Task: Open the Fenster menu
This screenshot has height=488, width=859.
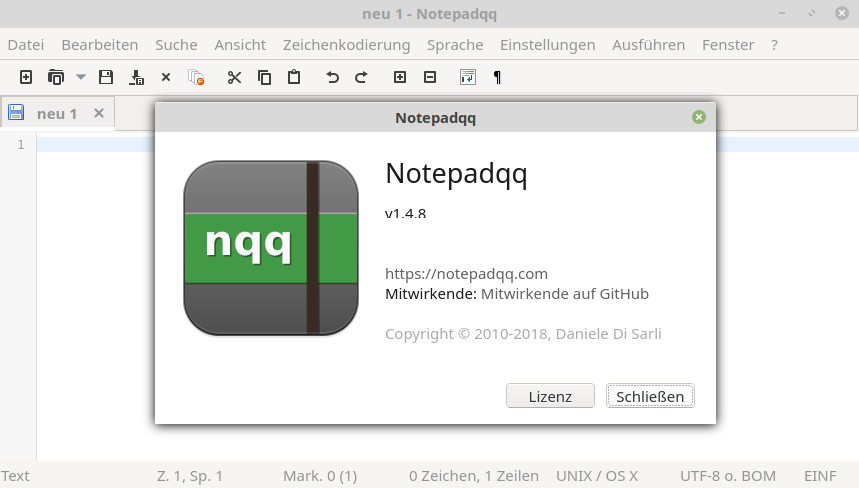Action: (x=728, y=45)
